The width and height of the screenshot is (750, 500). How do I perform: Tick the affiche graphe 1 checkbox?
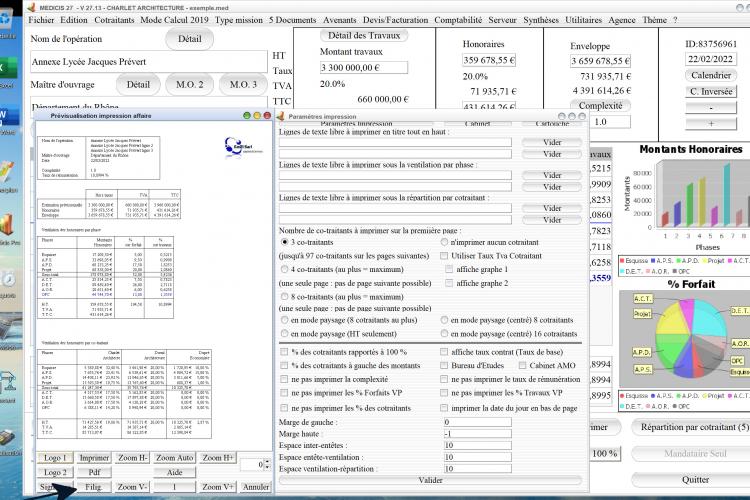449,269
